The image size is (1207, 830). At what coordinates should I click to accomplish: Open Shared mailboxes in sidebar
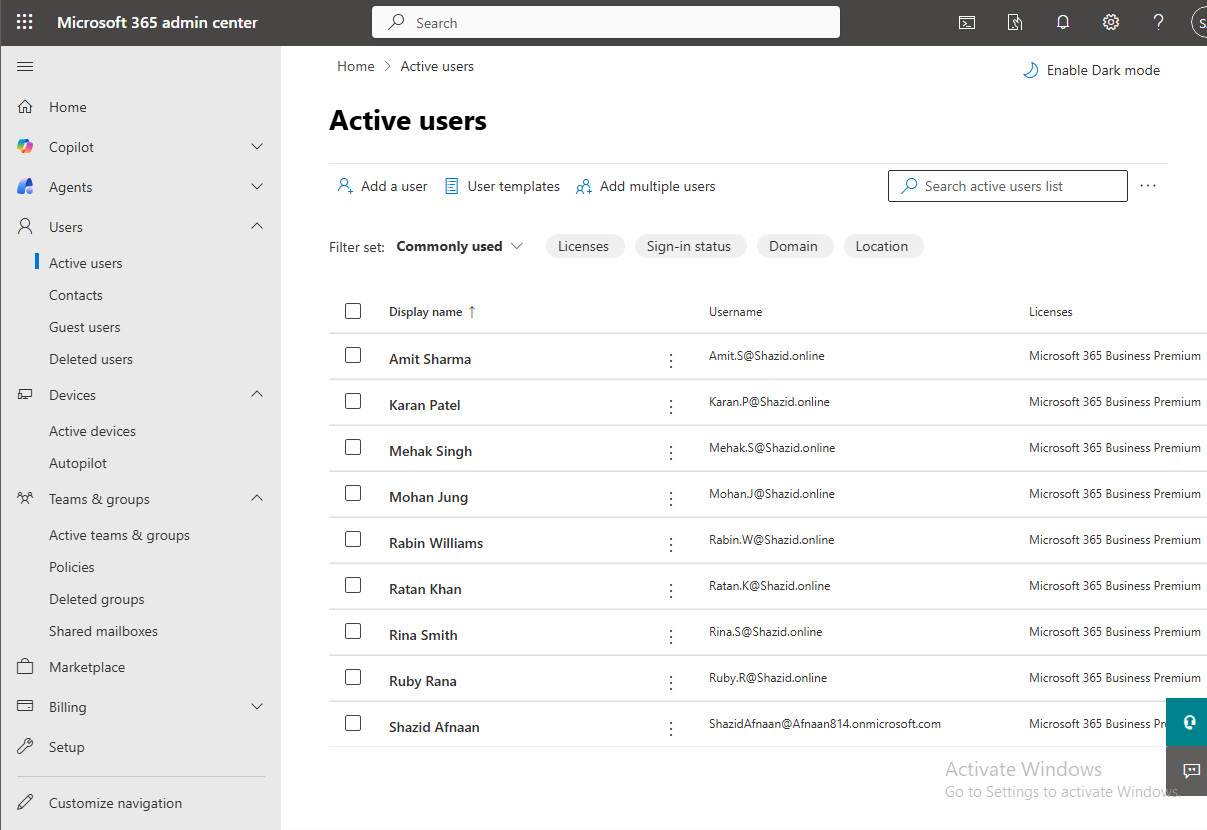pos(104,631)
